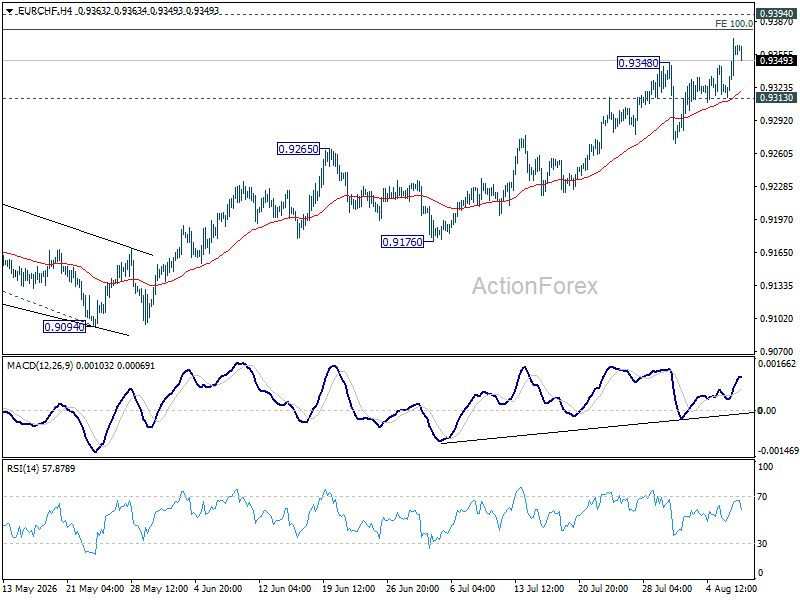
Task: Select the upper descending channel line
Action: coord(78,230)
